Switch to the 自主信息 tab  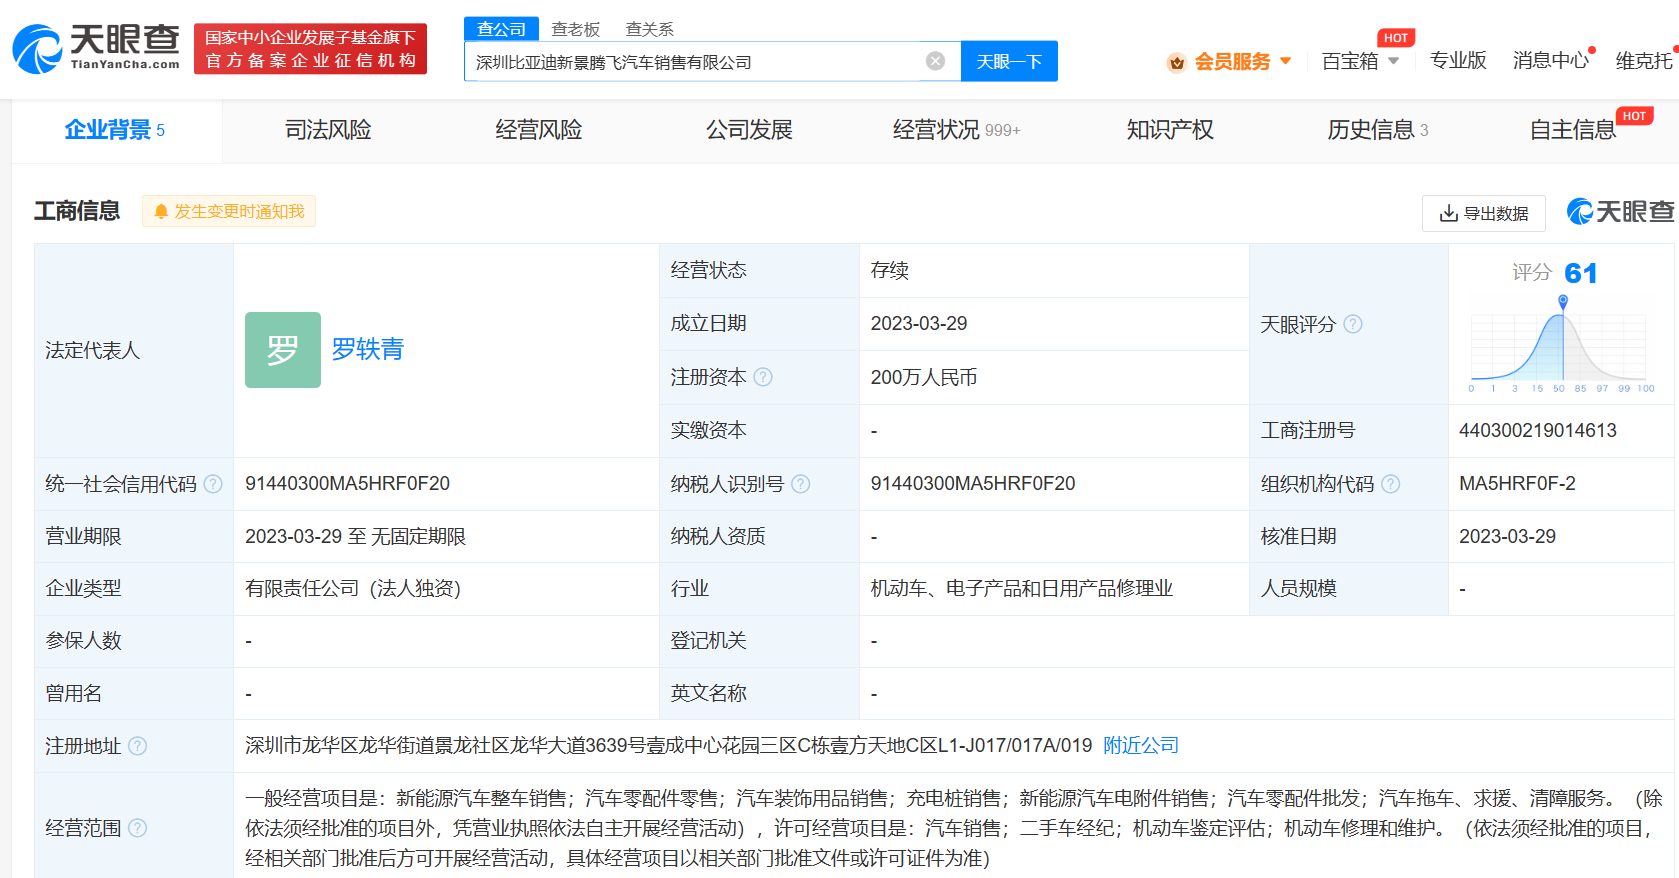[1573, 130]
